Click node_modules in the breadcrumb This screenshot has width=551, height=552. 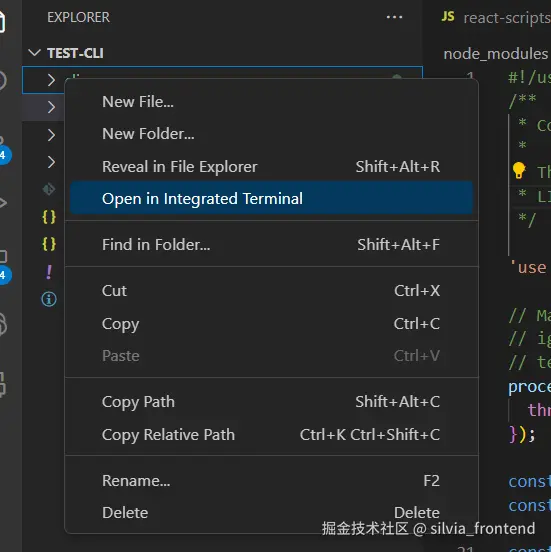[x=496, y=54]
